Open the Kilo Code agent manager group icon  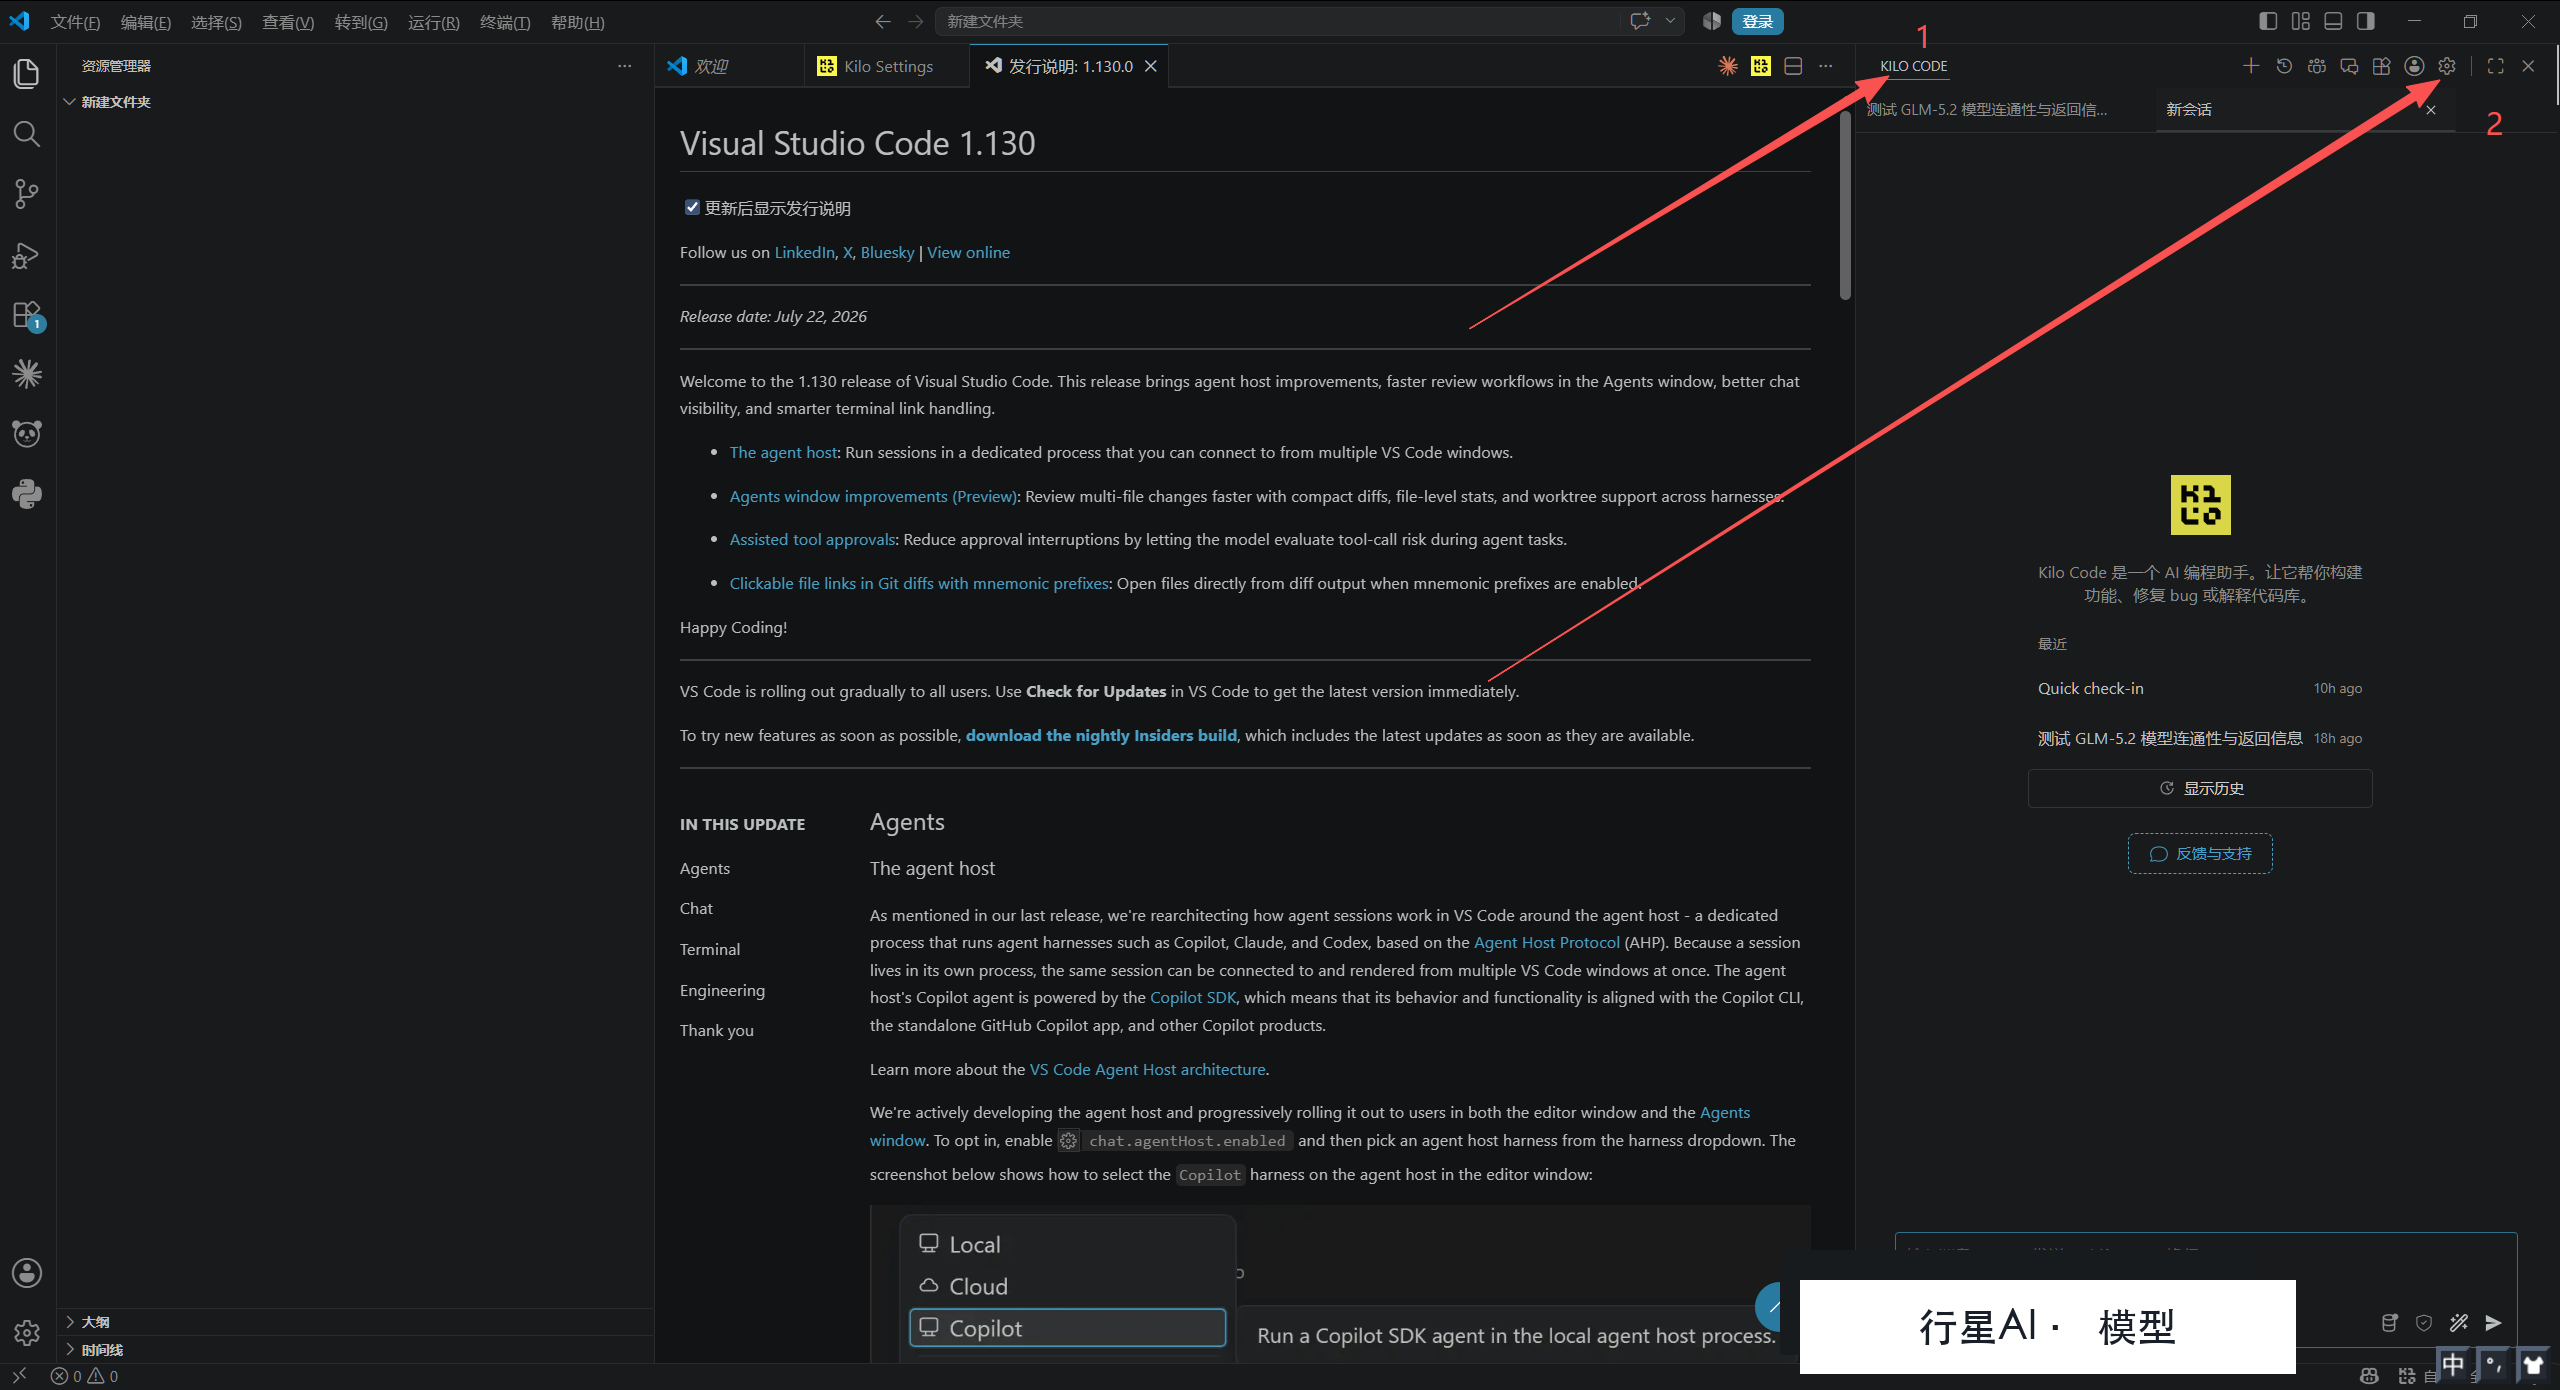coord(2317,66)
